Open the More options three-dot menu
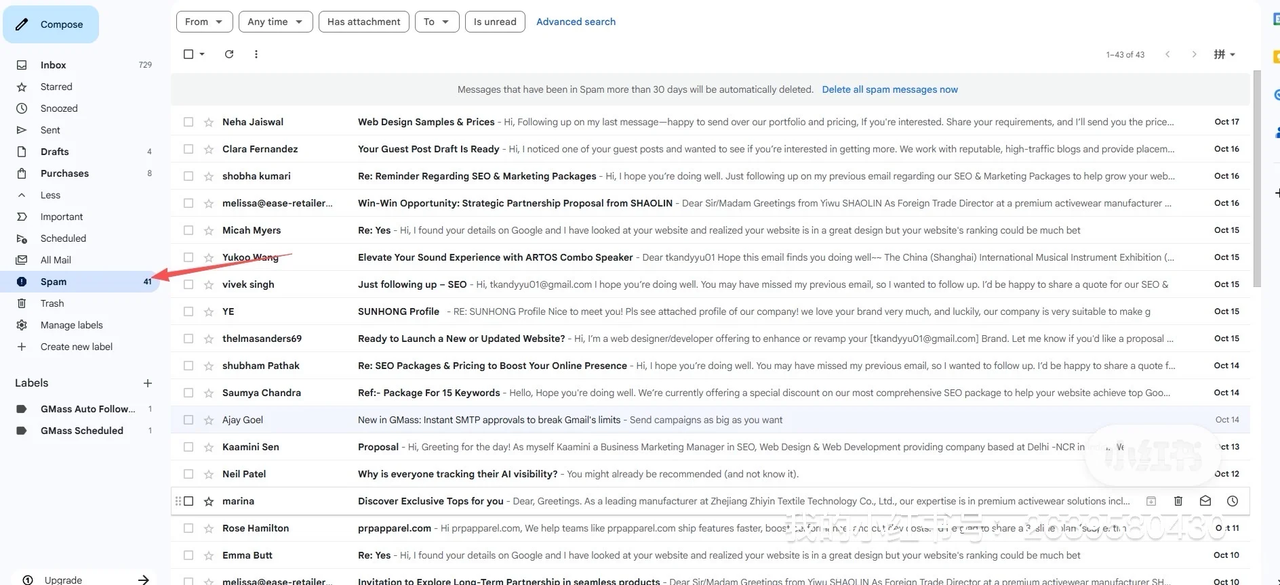The width and height of the screenshot is (1280, 585). pyautogui.click(x=256, y=54)
